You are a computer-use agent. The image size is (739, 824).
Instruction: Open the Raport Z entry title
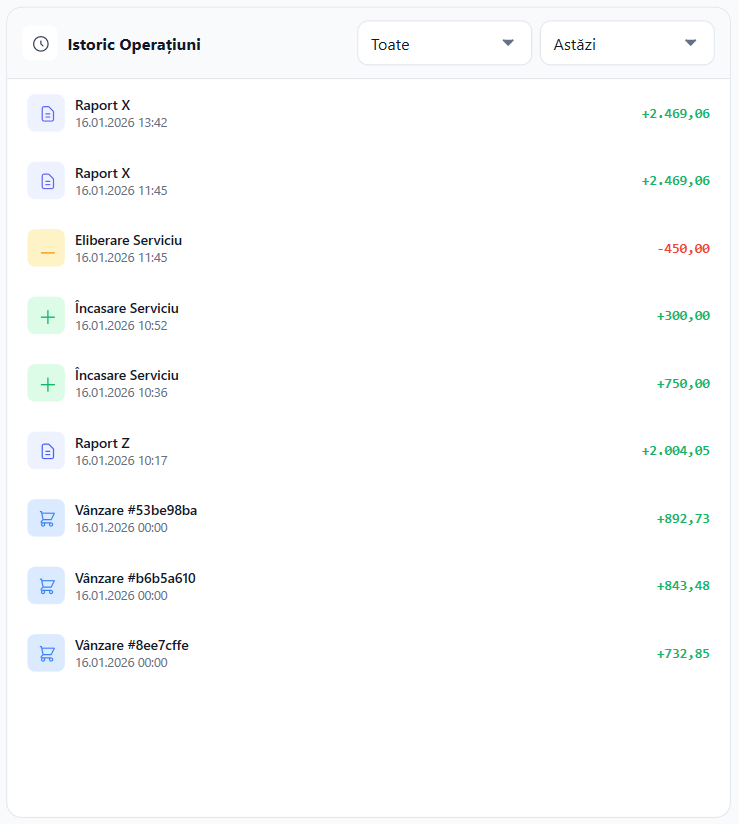(x=102, y=443)
